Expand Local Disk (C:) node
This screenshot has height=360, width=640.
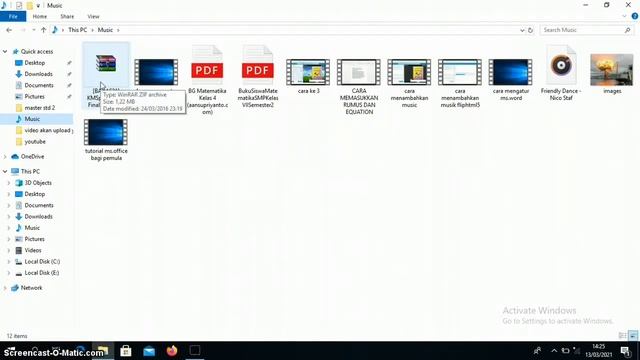coord(9,262)
